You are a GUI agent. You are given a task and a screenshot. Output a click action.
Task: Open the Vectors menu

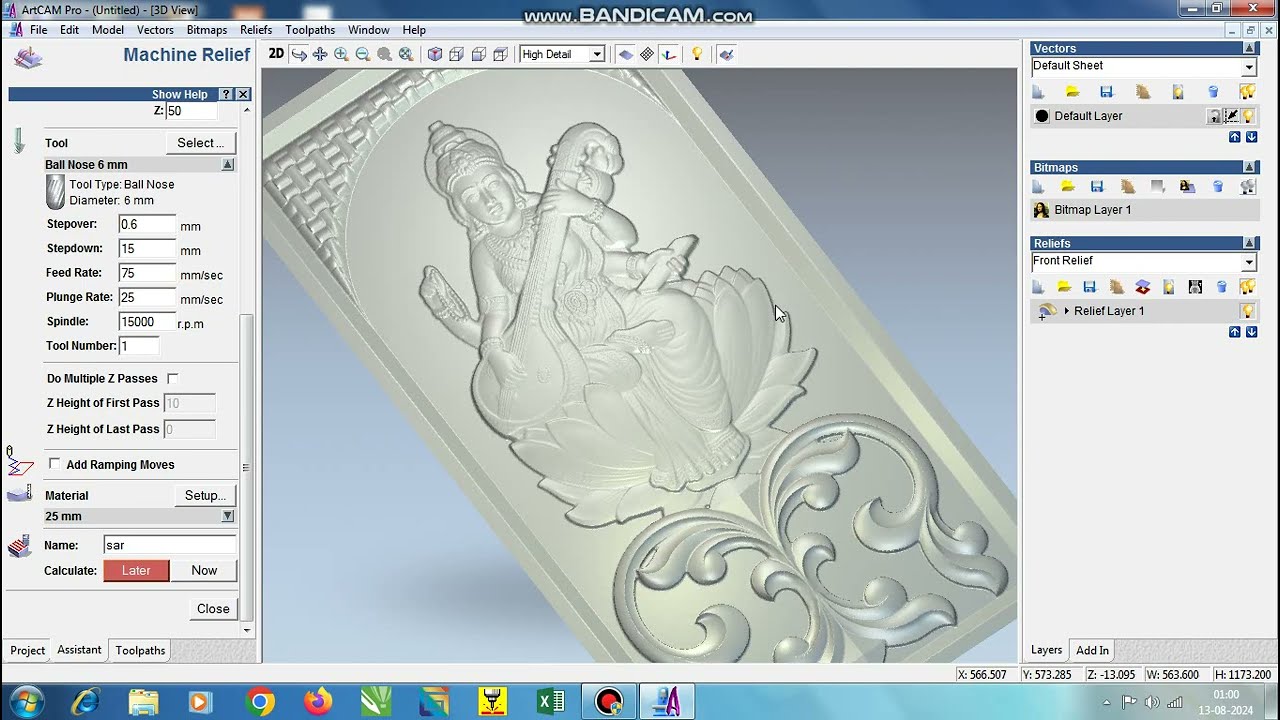[155, 30]
